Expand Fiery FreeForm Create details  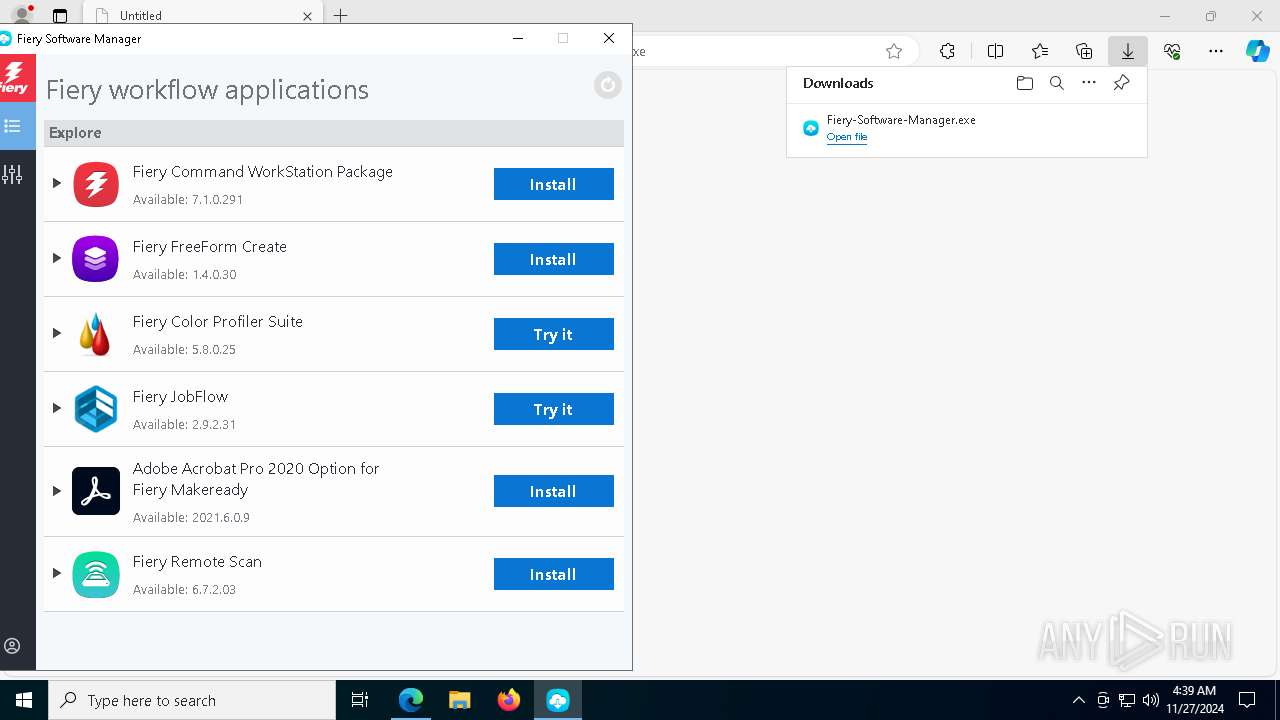[57, 258]
